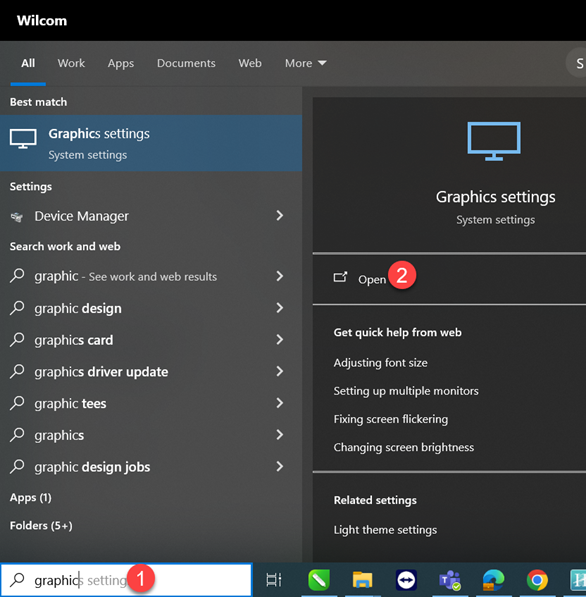Expand the Device Manager result chevron
This screenshot has height=597, width=586.
pos(279,215)
